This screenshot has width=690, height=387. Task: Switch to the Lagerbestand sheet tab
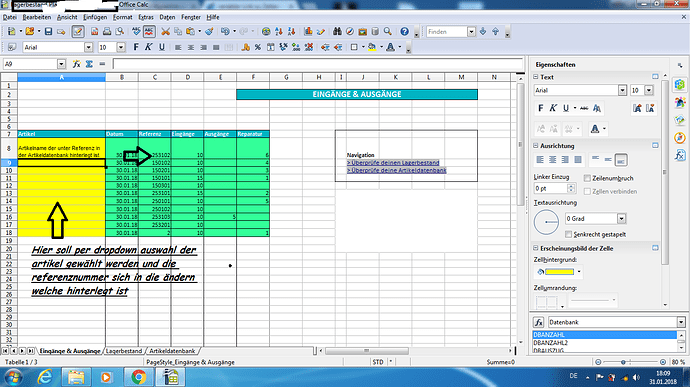pyautogui.click(x=124, y=351)
